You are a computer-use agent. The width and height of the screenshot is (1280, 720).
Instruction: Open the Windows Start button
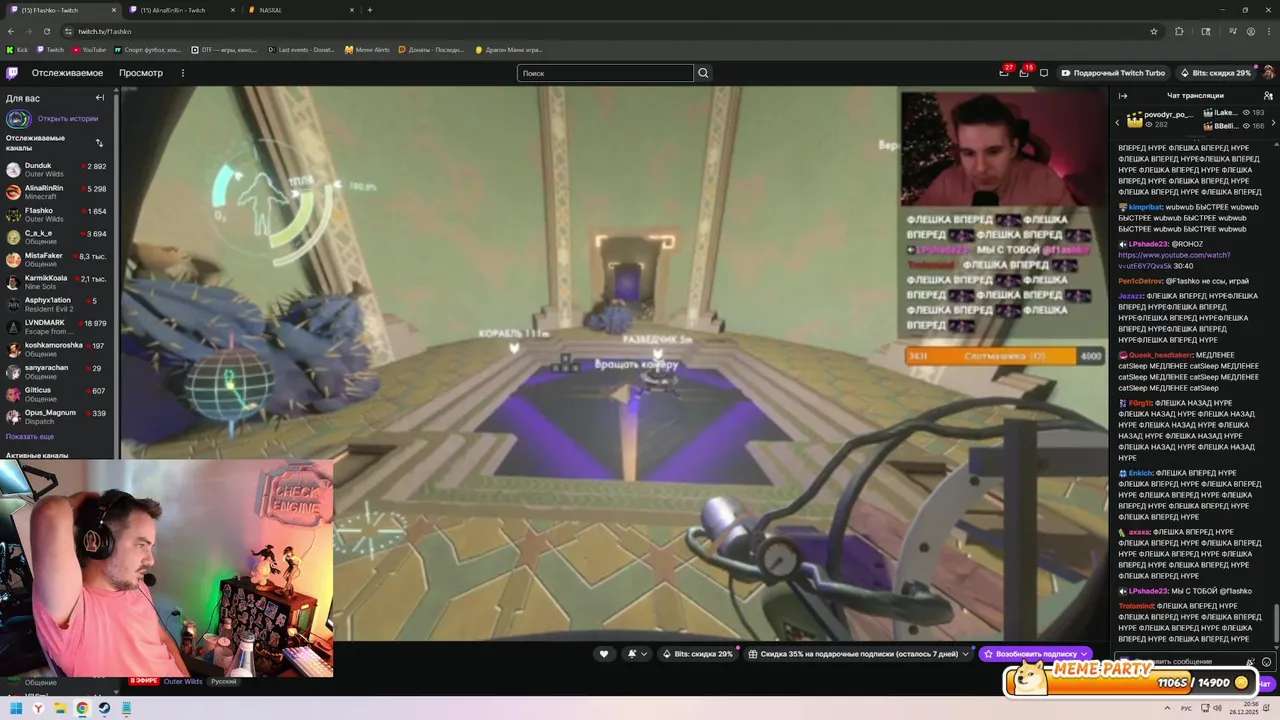pos(16,708)
